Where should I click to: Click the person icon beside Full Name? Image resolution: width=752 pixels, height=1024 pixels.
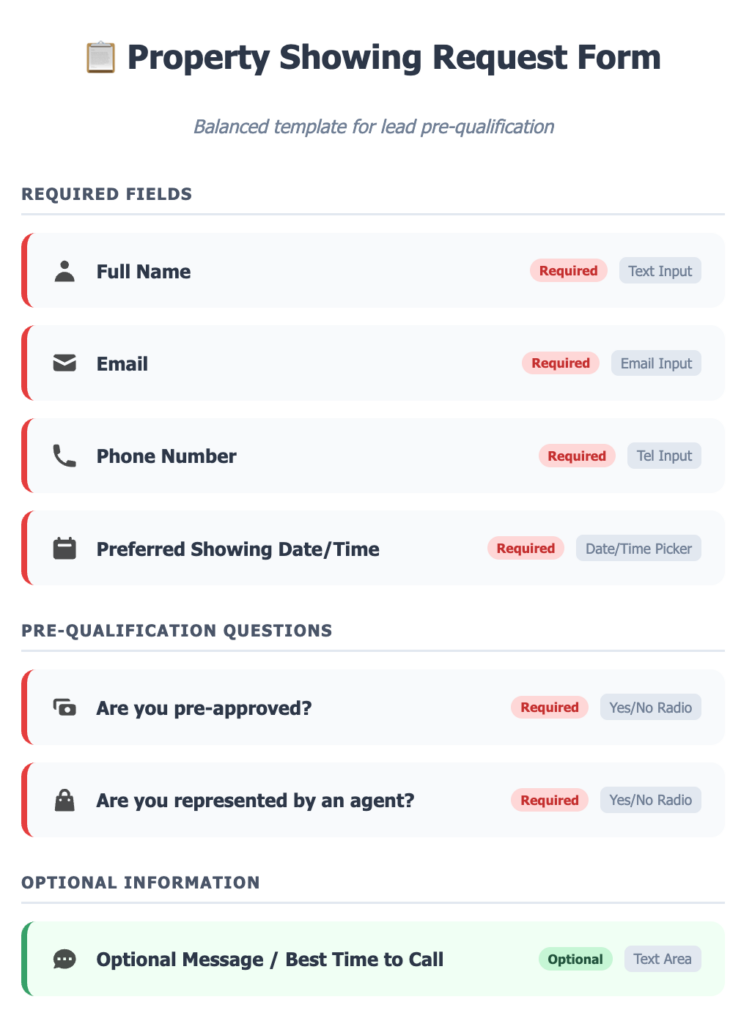[x=65, y=271]
